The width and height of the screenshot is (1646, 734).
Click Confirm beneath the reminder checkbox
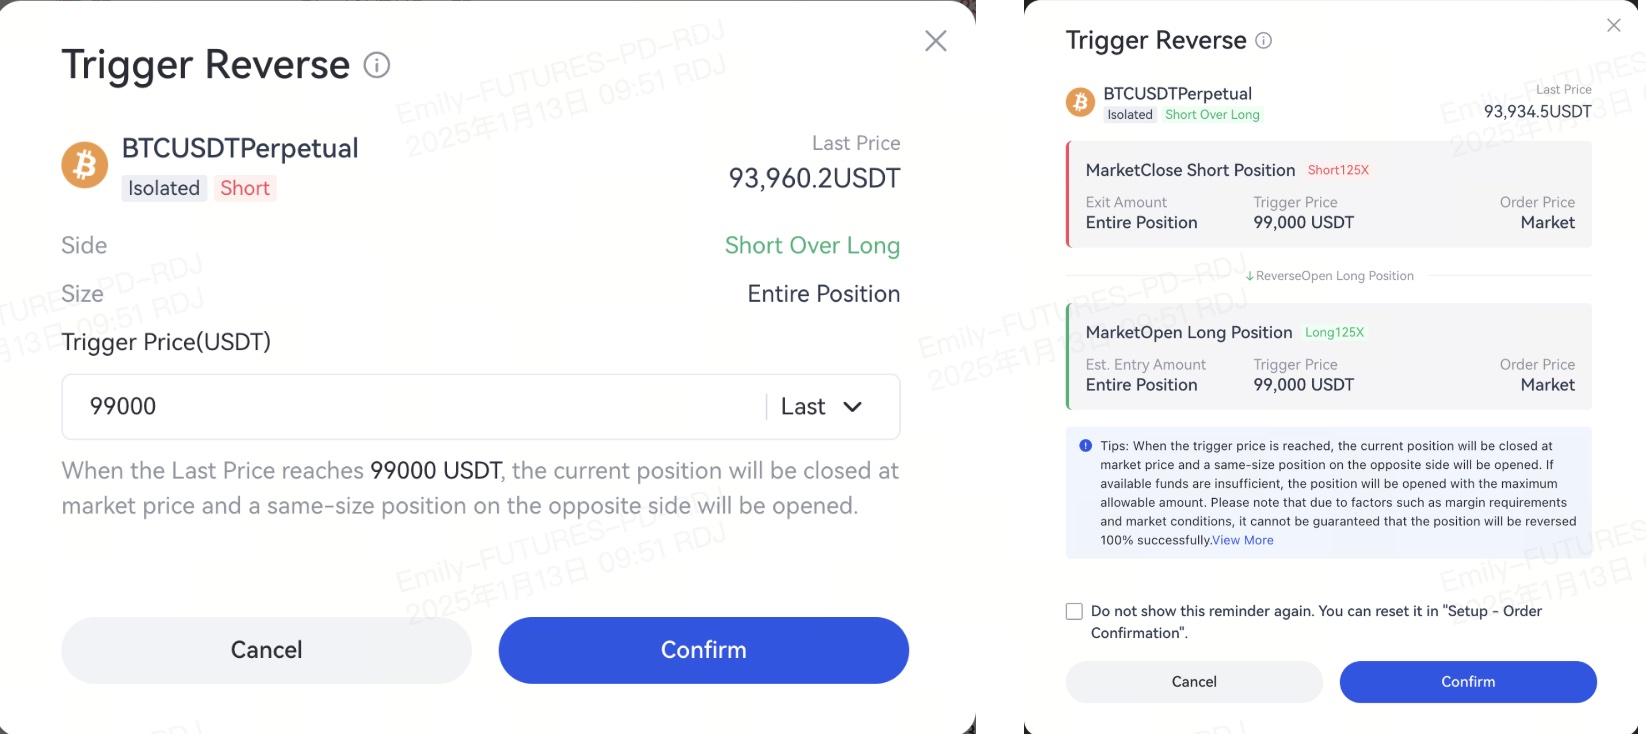[1467, 682]
